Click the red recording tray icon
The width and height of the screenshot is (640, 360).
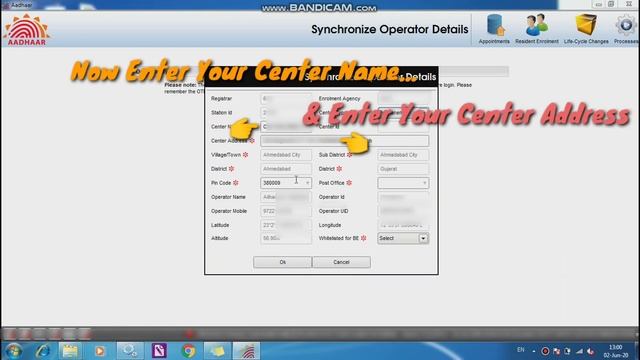pyautogui.click(x=545, y=351)
